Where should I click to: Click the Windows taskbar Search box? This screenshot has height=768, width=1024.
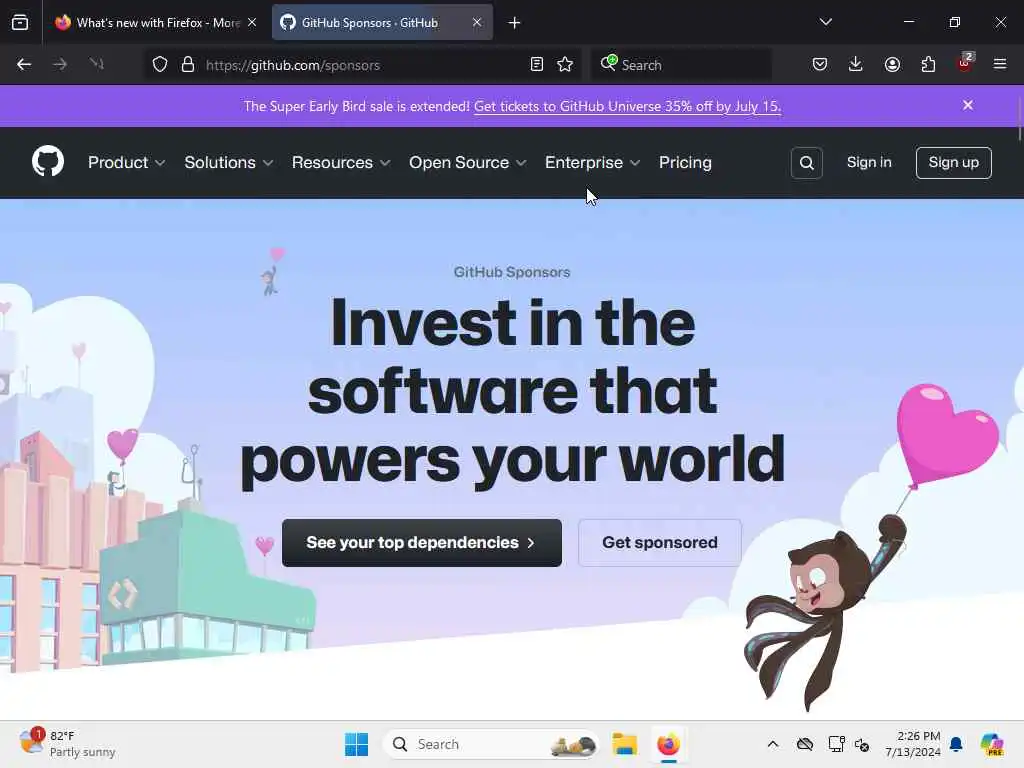(491, 744)
